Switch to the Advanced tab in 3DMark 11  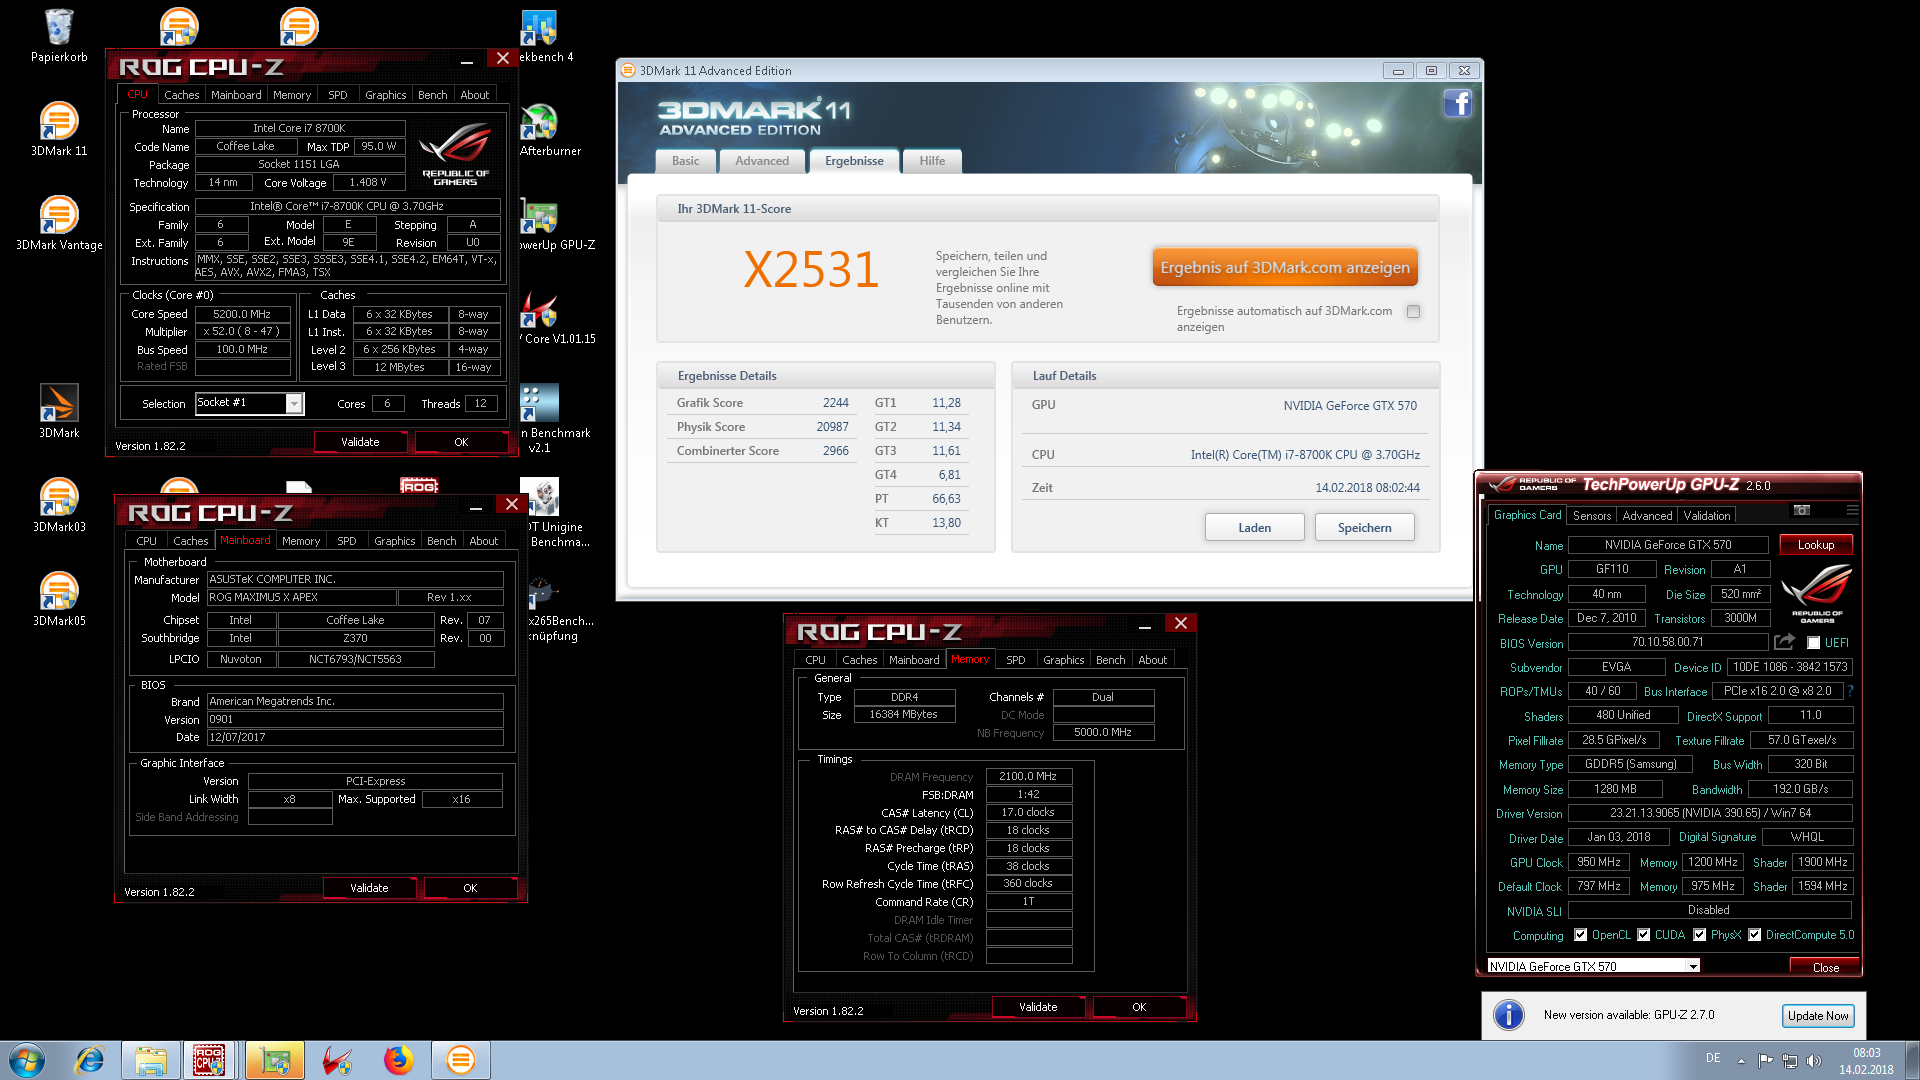click(762, 161)
